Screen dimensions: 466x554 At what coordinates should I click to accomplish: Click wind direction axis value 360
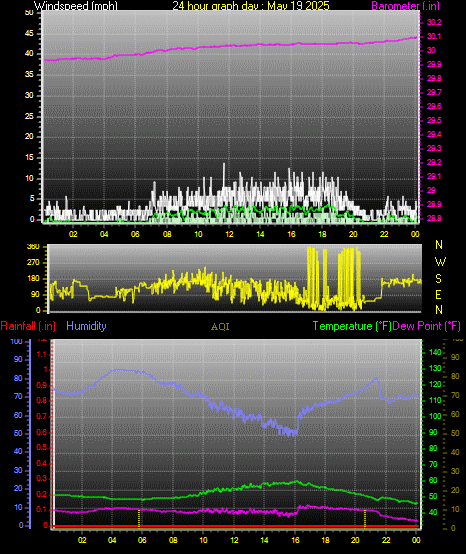click(x=33, y=247)
